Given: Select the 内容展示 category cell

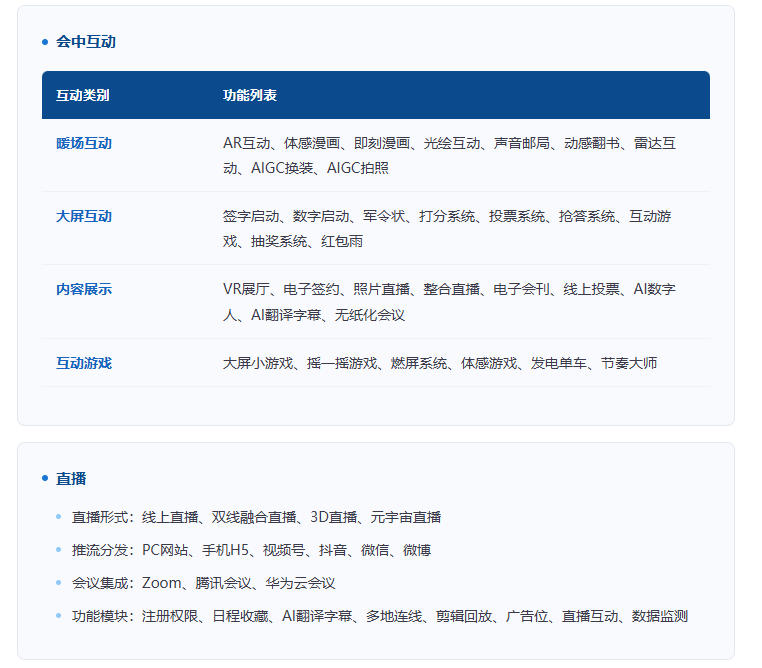Looking at the screenshot, I should pyautogui.click(x=84, y=290).
